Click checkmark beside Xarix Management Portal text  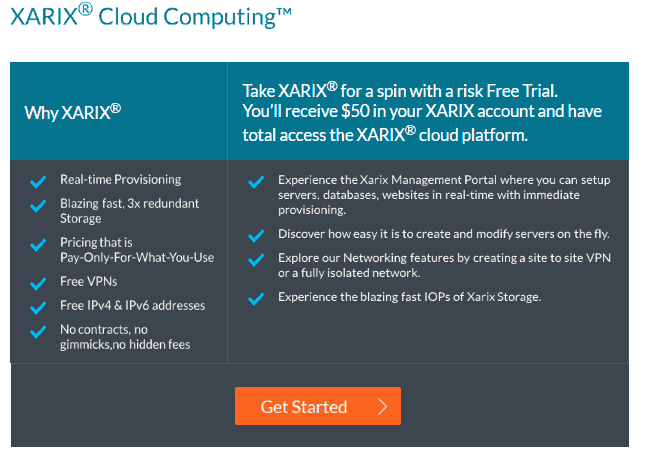256,182
